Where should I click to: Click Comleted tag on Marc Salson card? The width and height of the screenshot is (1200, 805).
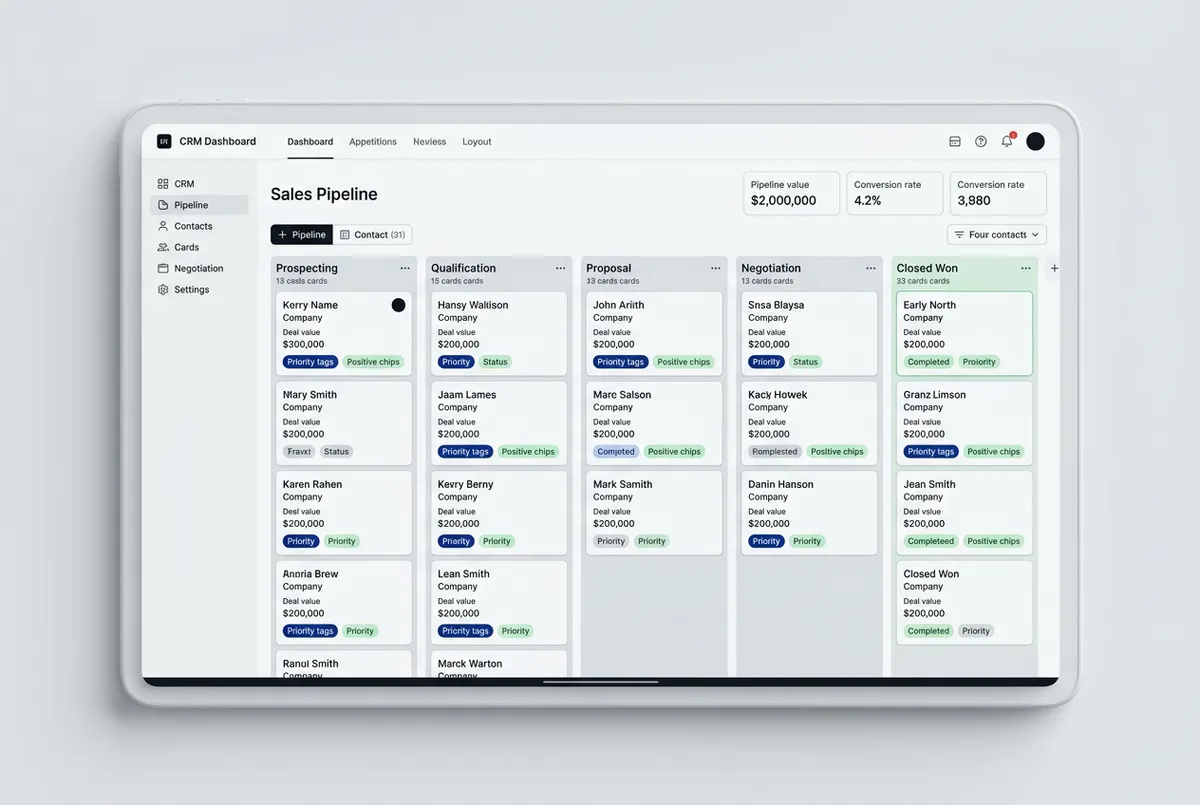(616, 452)
